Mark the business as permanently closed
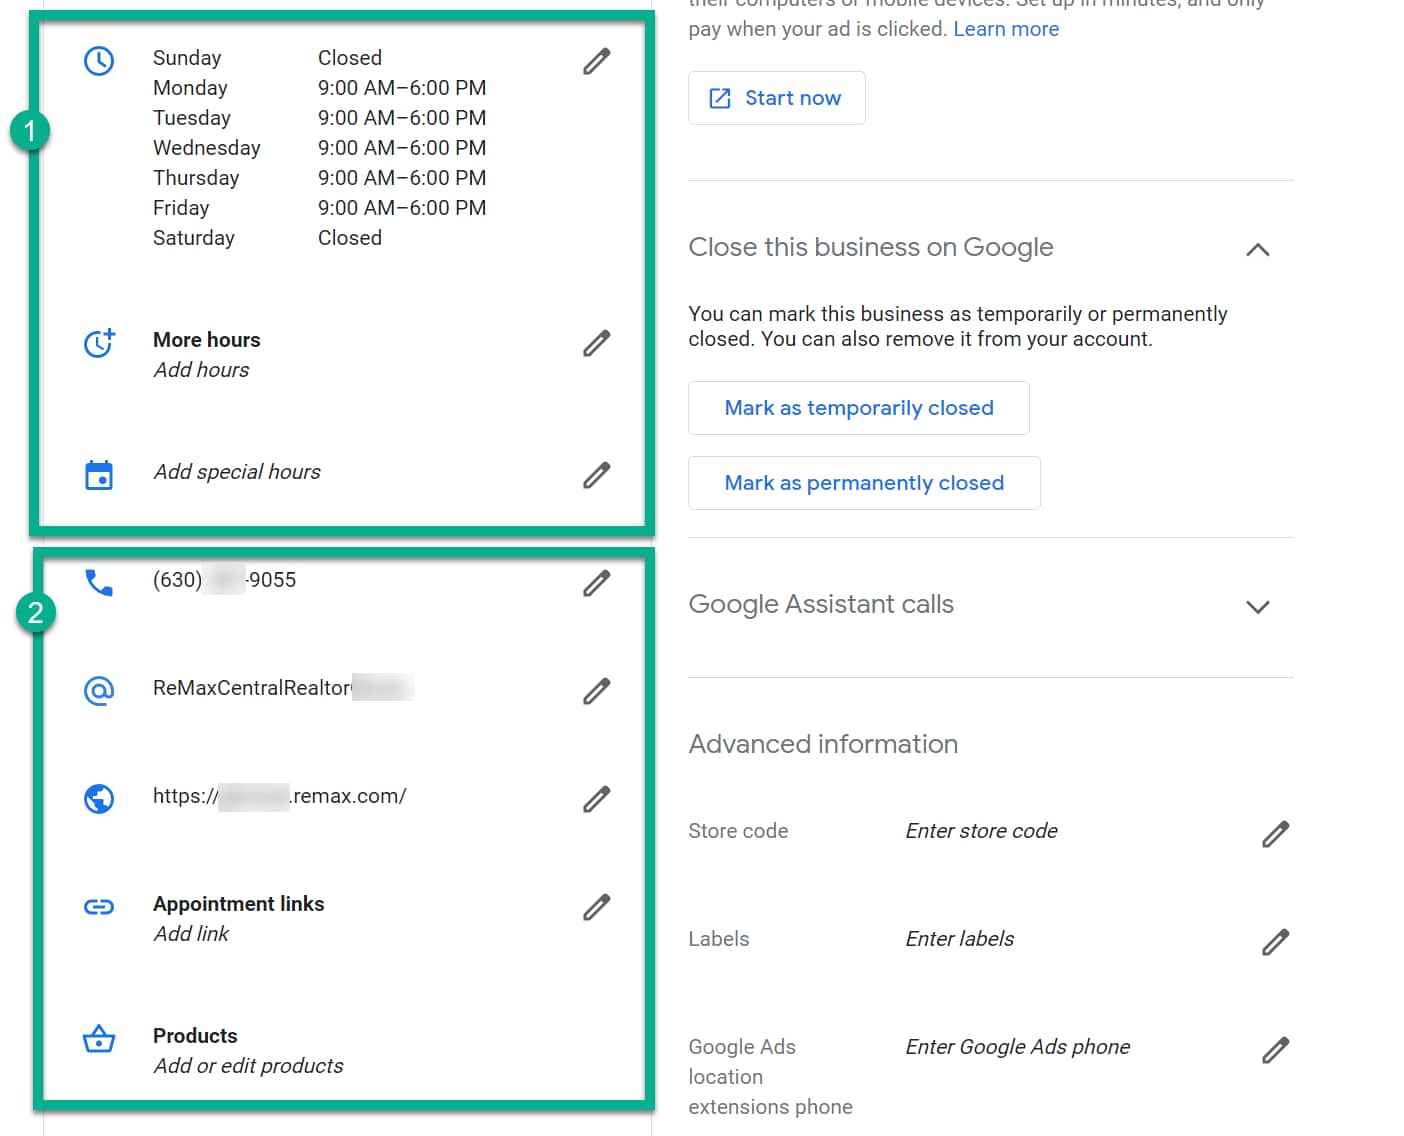This screenshot has height=1136, width=1404. click(x=864, y=483)
